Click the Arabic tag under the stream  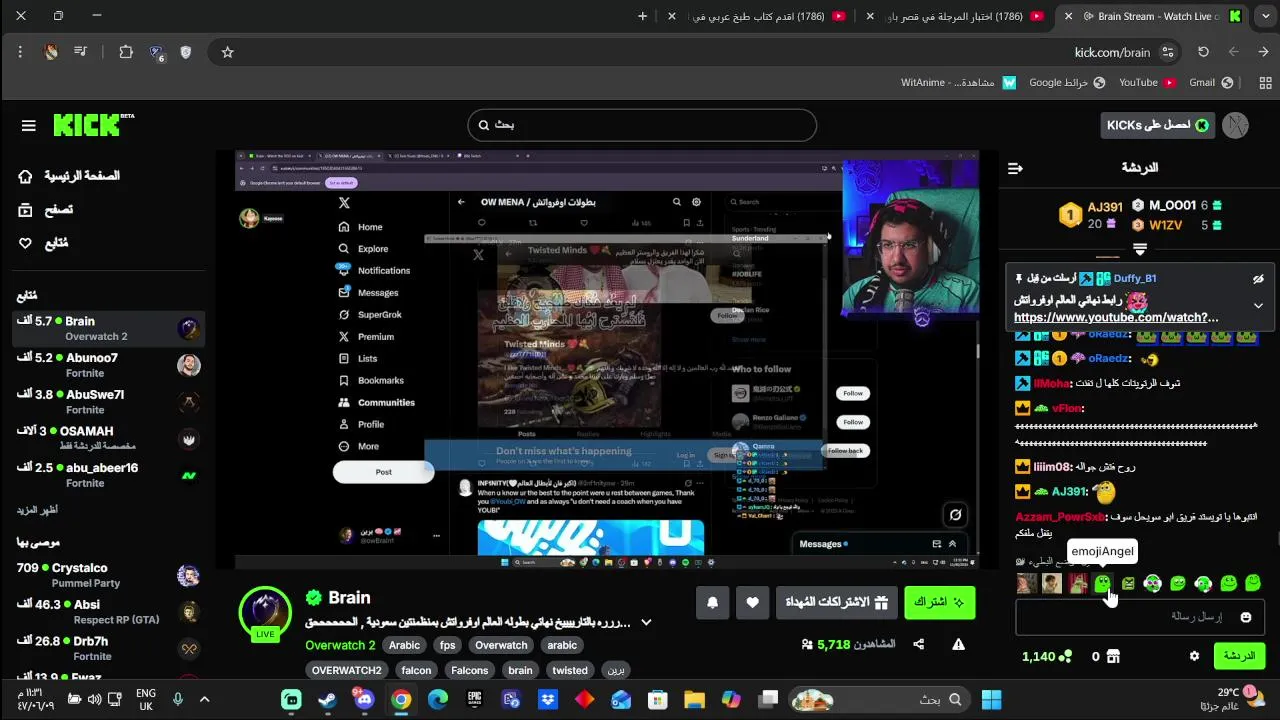tap(404, 645)
